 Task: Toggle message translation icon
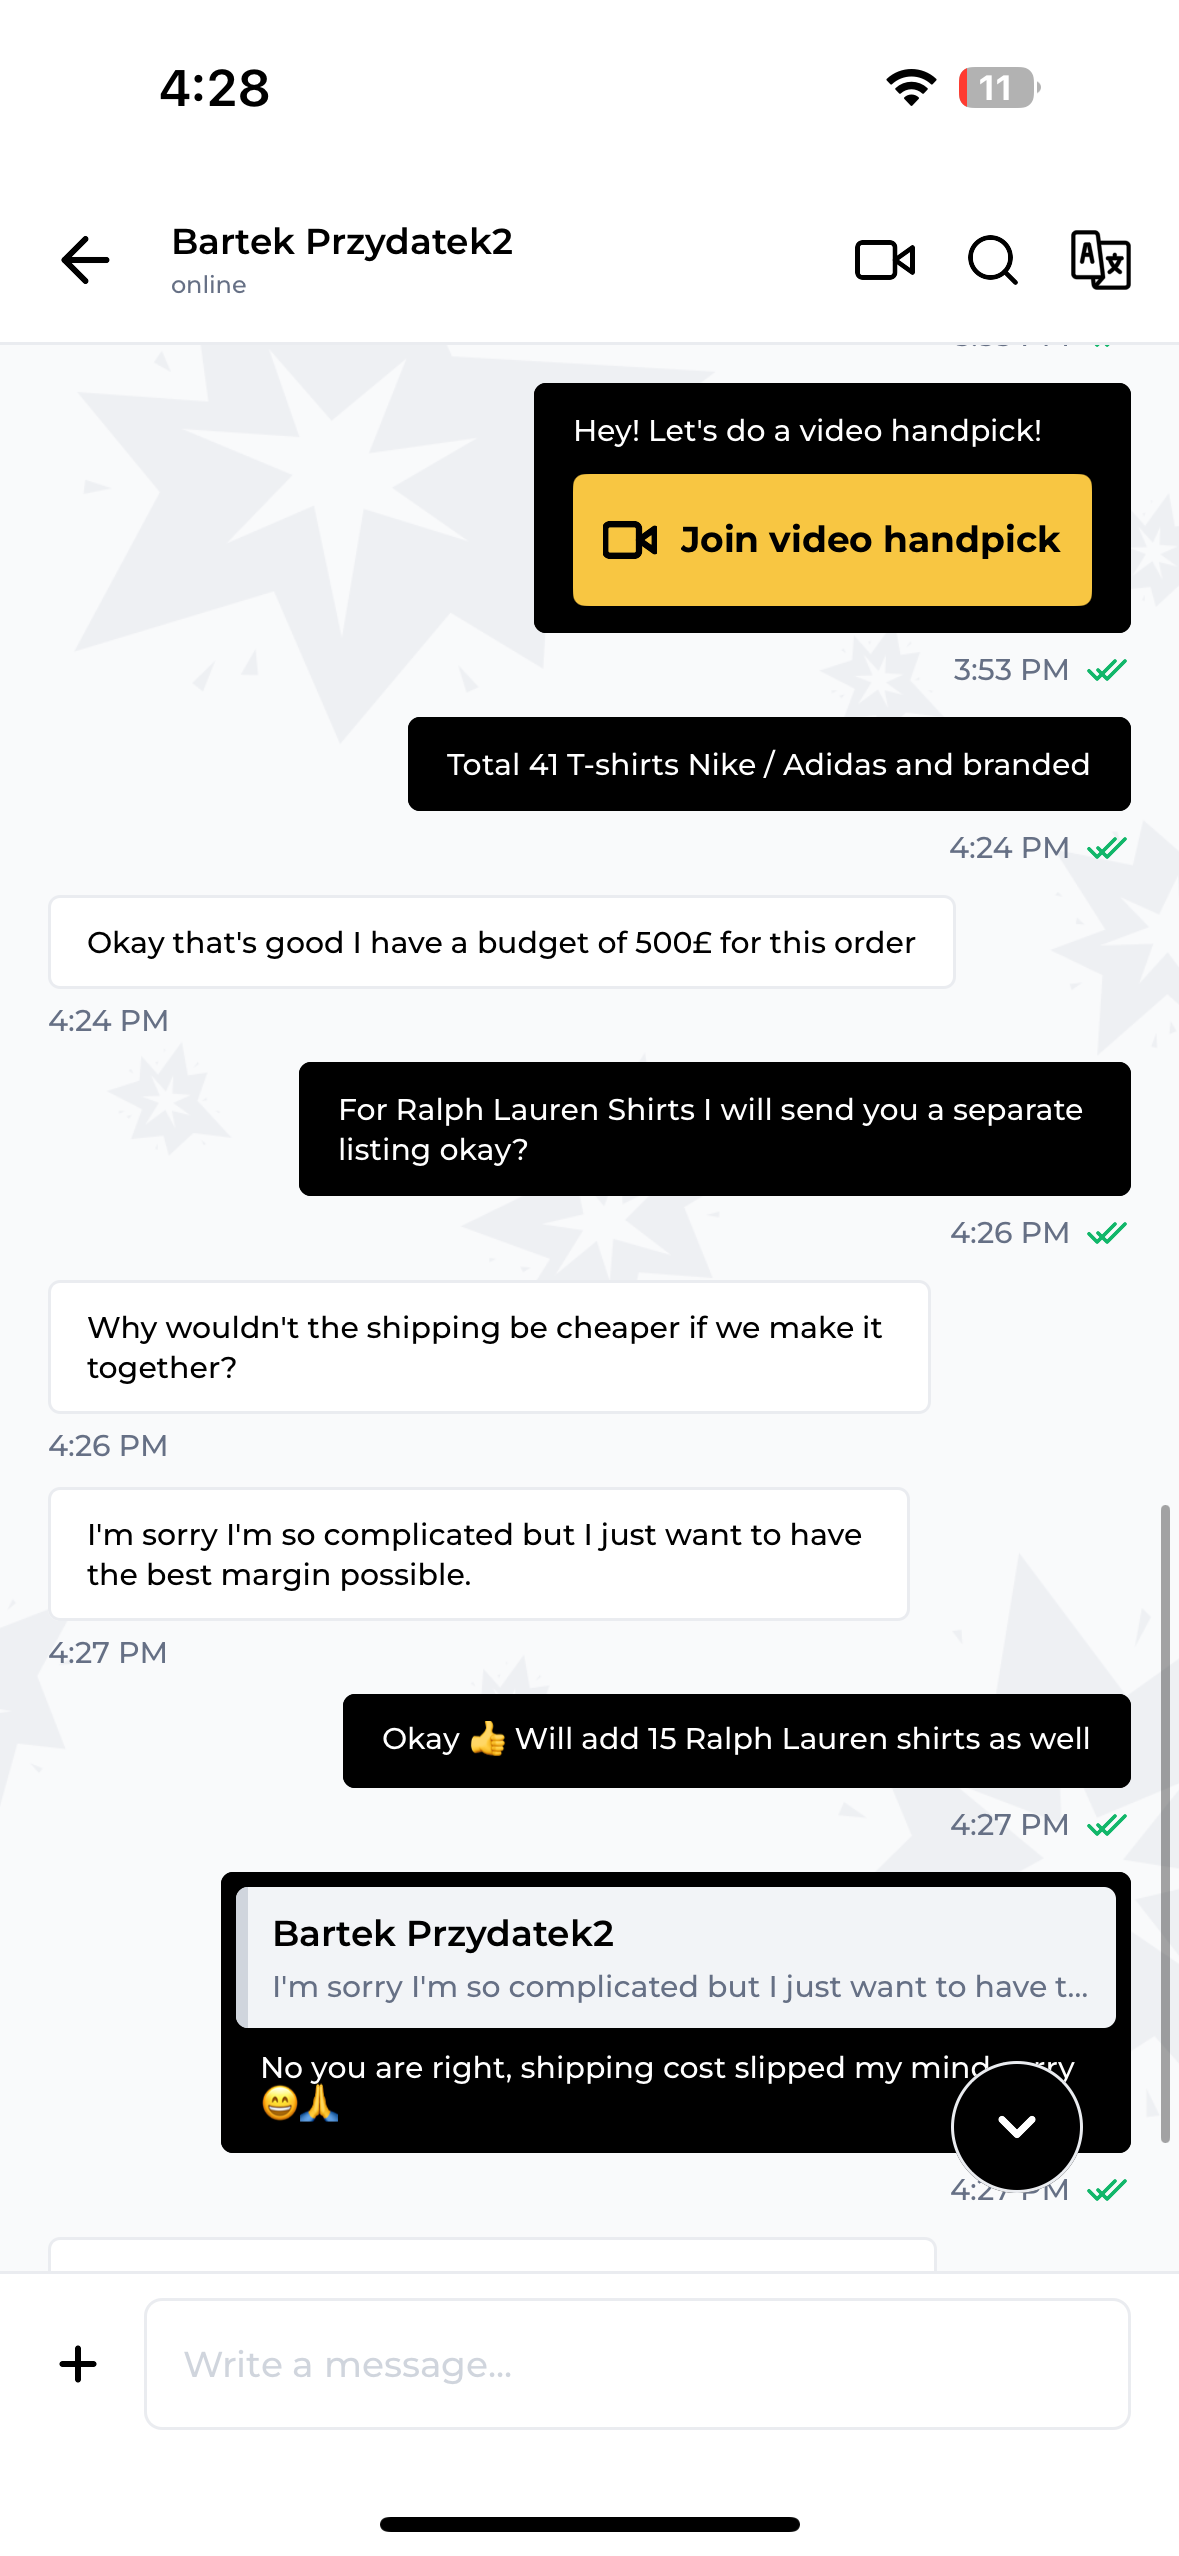pyautogui.click(x=1100, y=260)
